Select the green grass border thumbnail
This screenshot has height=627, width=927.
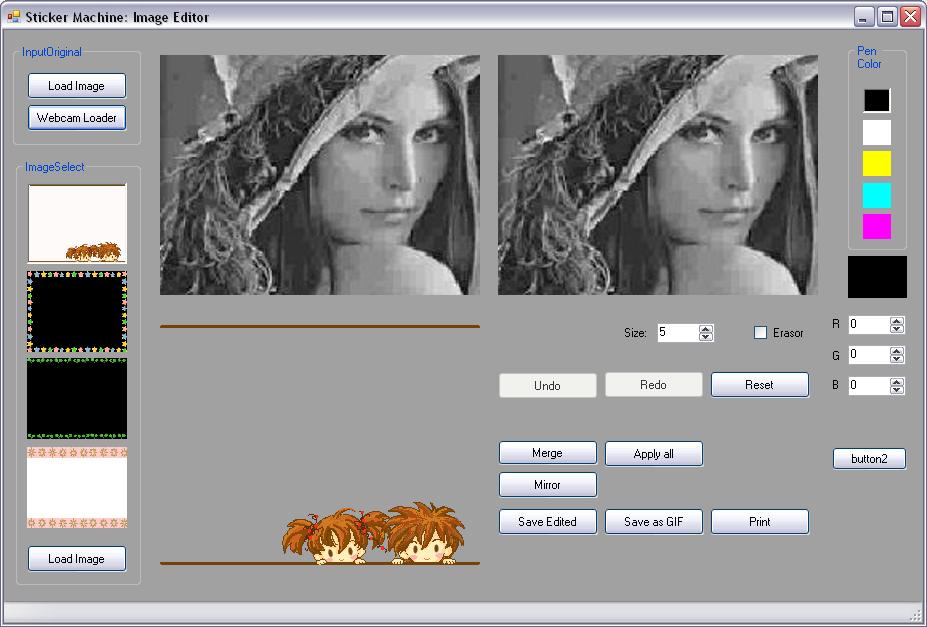pos(77,398)
